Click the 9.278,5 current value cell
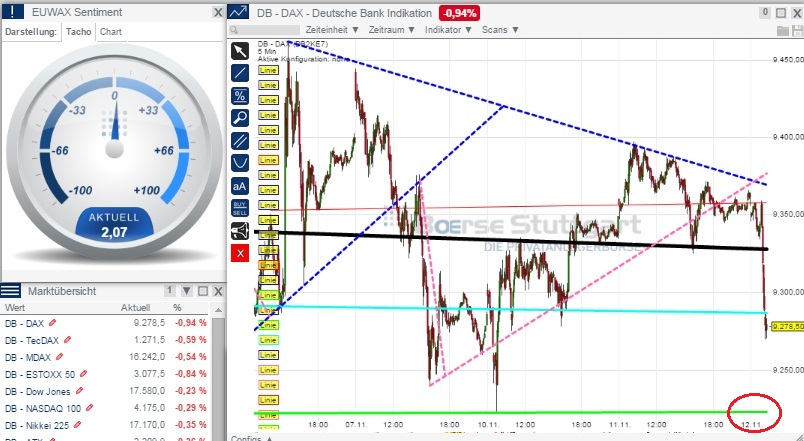The image size is (804, 441). pos(149,323)
